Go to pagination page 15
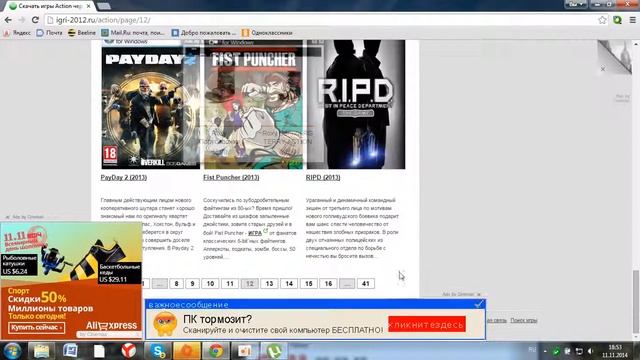The height and width of the screenshot is (360, 640). (x=309, y=284)
